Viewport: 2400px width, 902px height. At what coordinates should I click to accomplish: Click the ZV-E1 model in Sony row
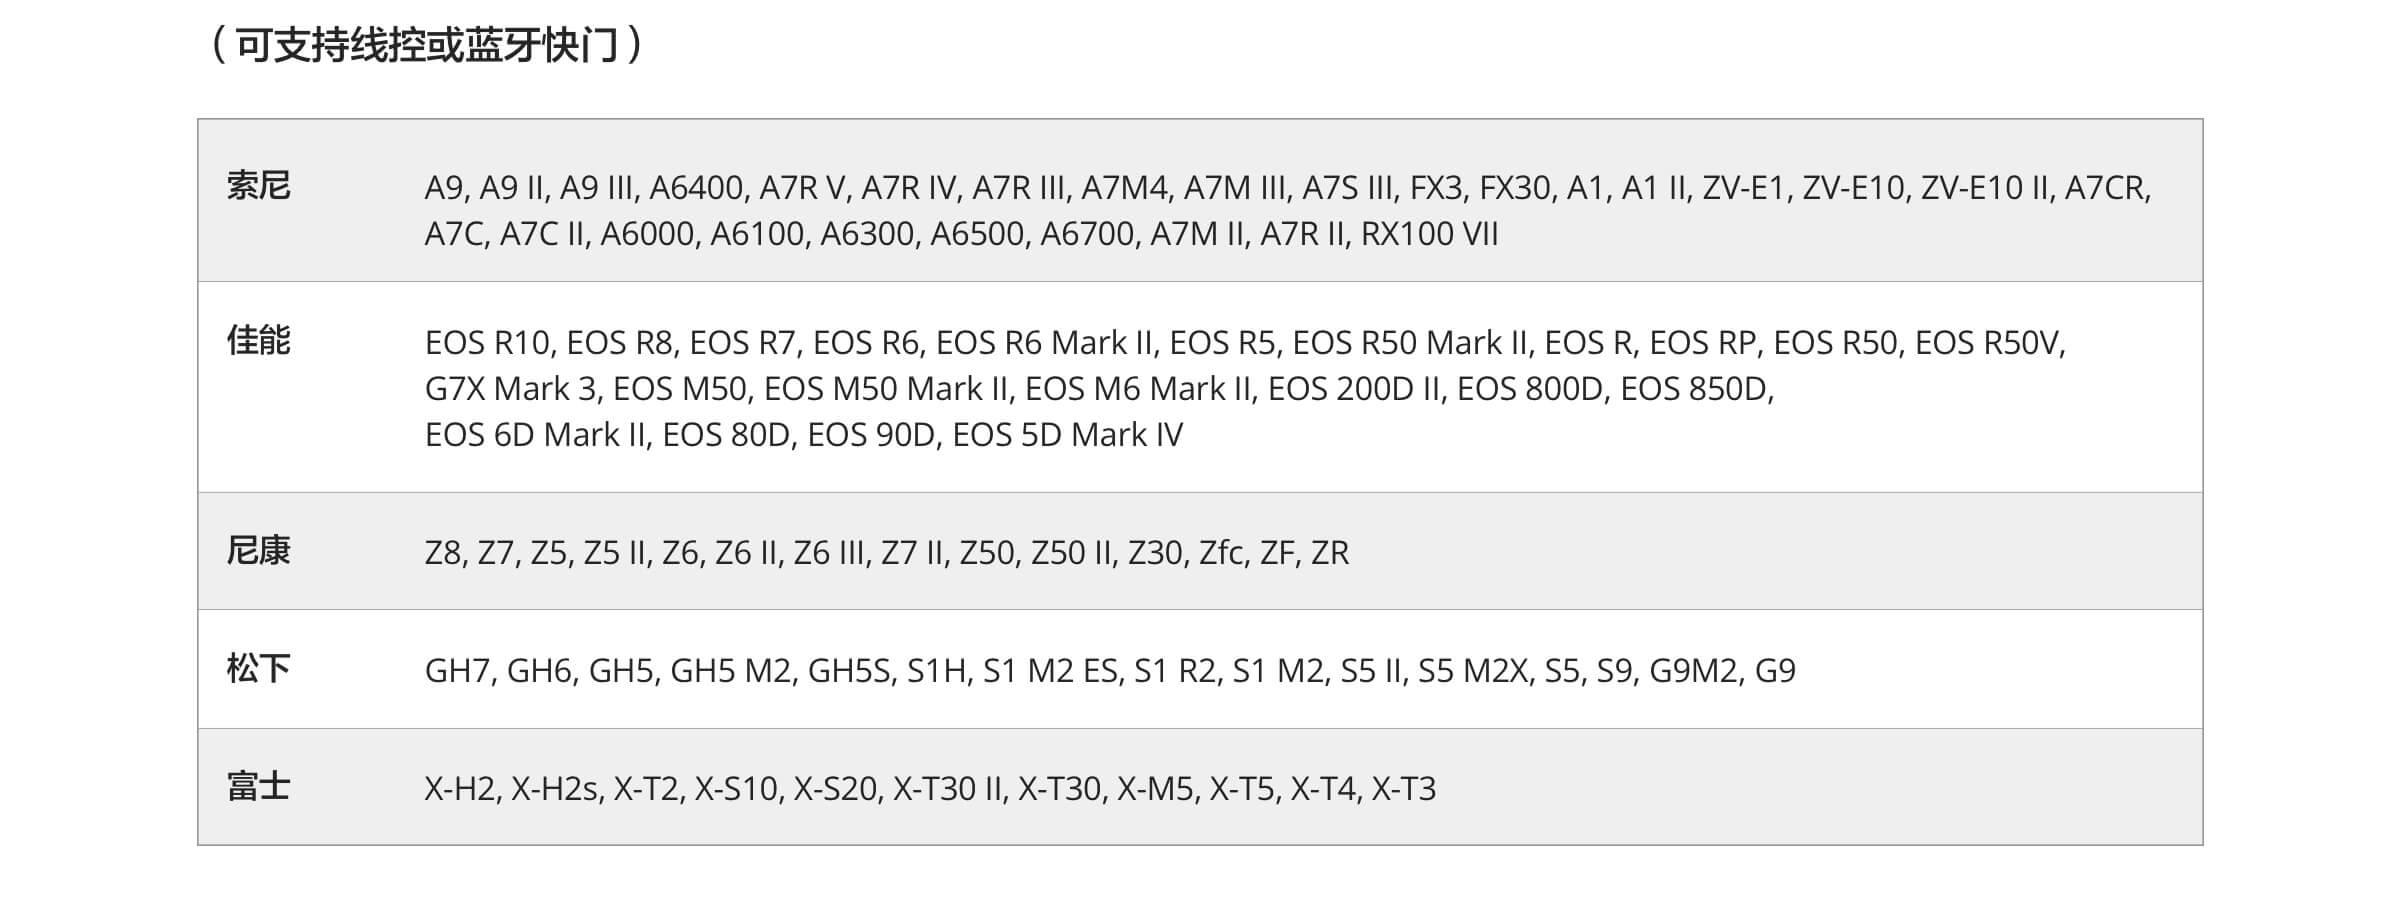[x=1743, y=188]
